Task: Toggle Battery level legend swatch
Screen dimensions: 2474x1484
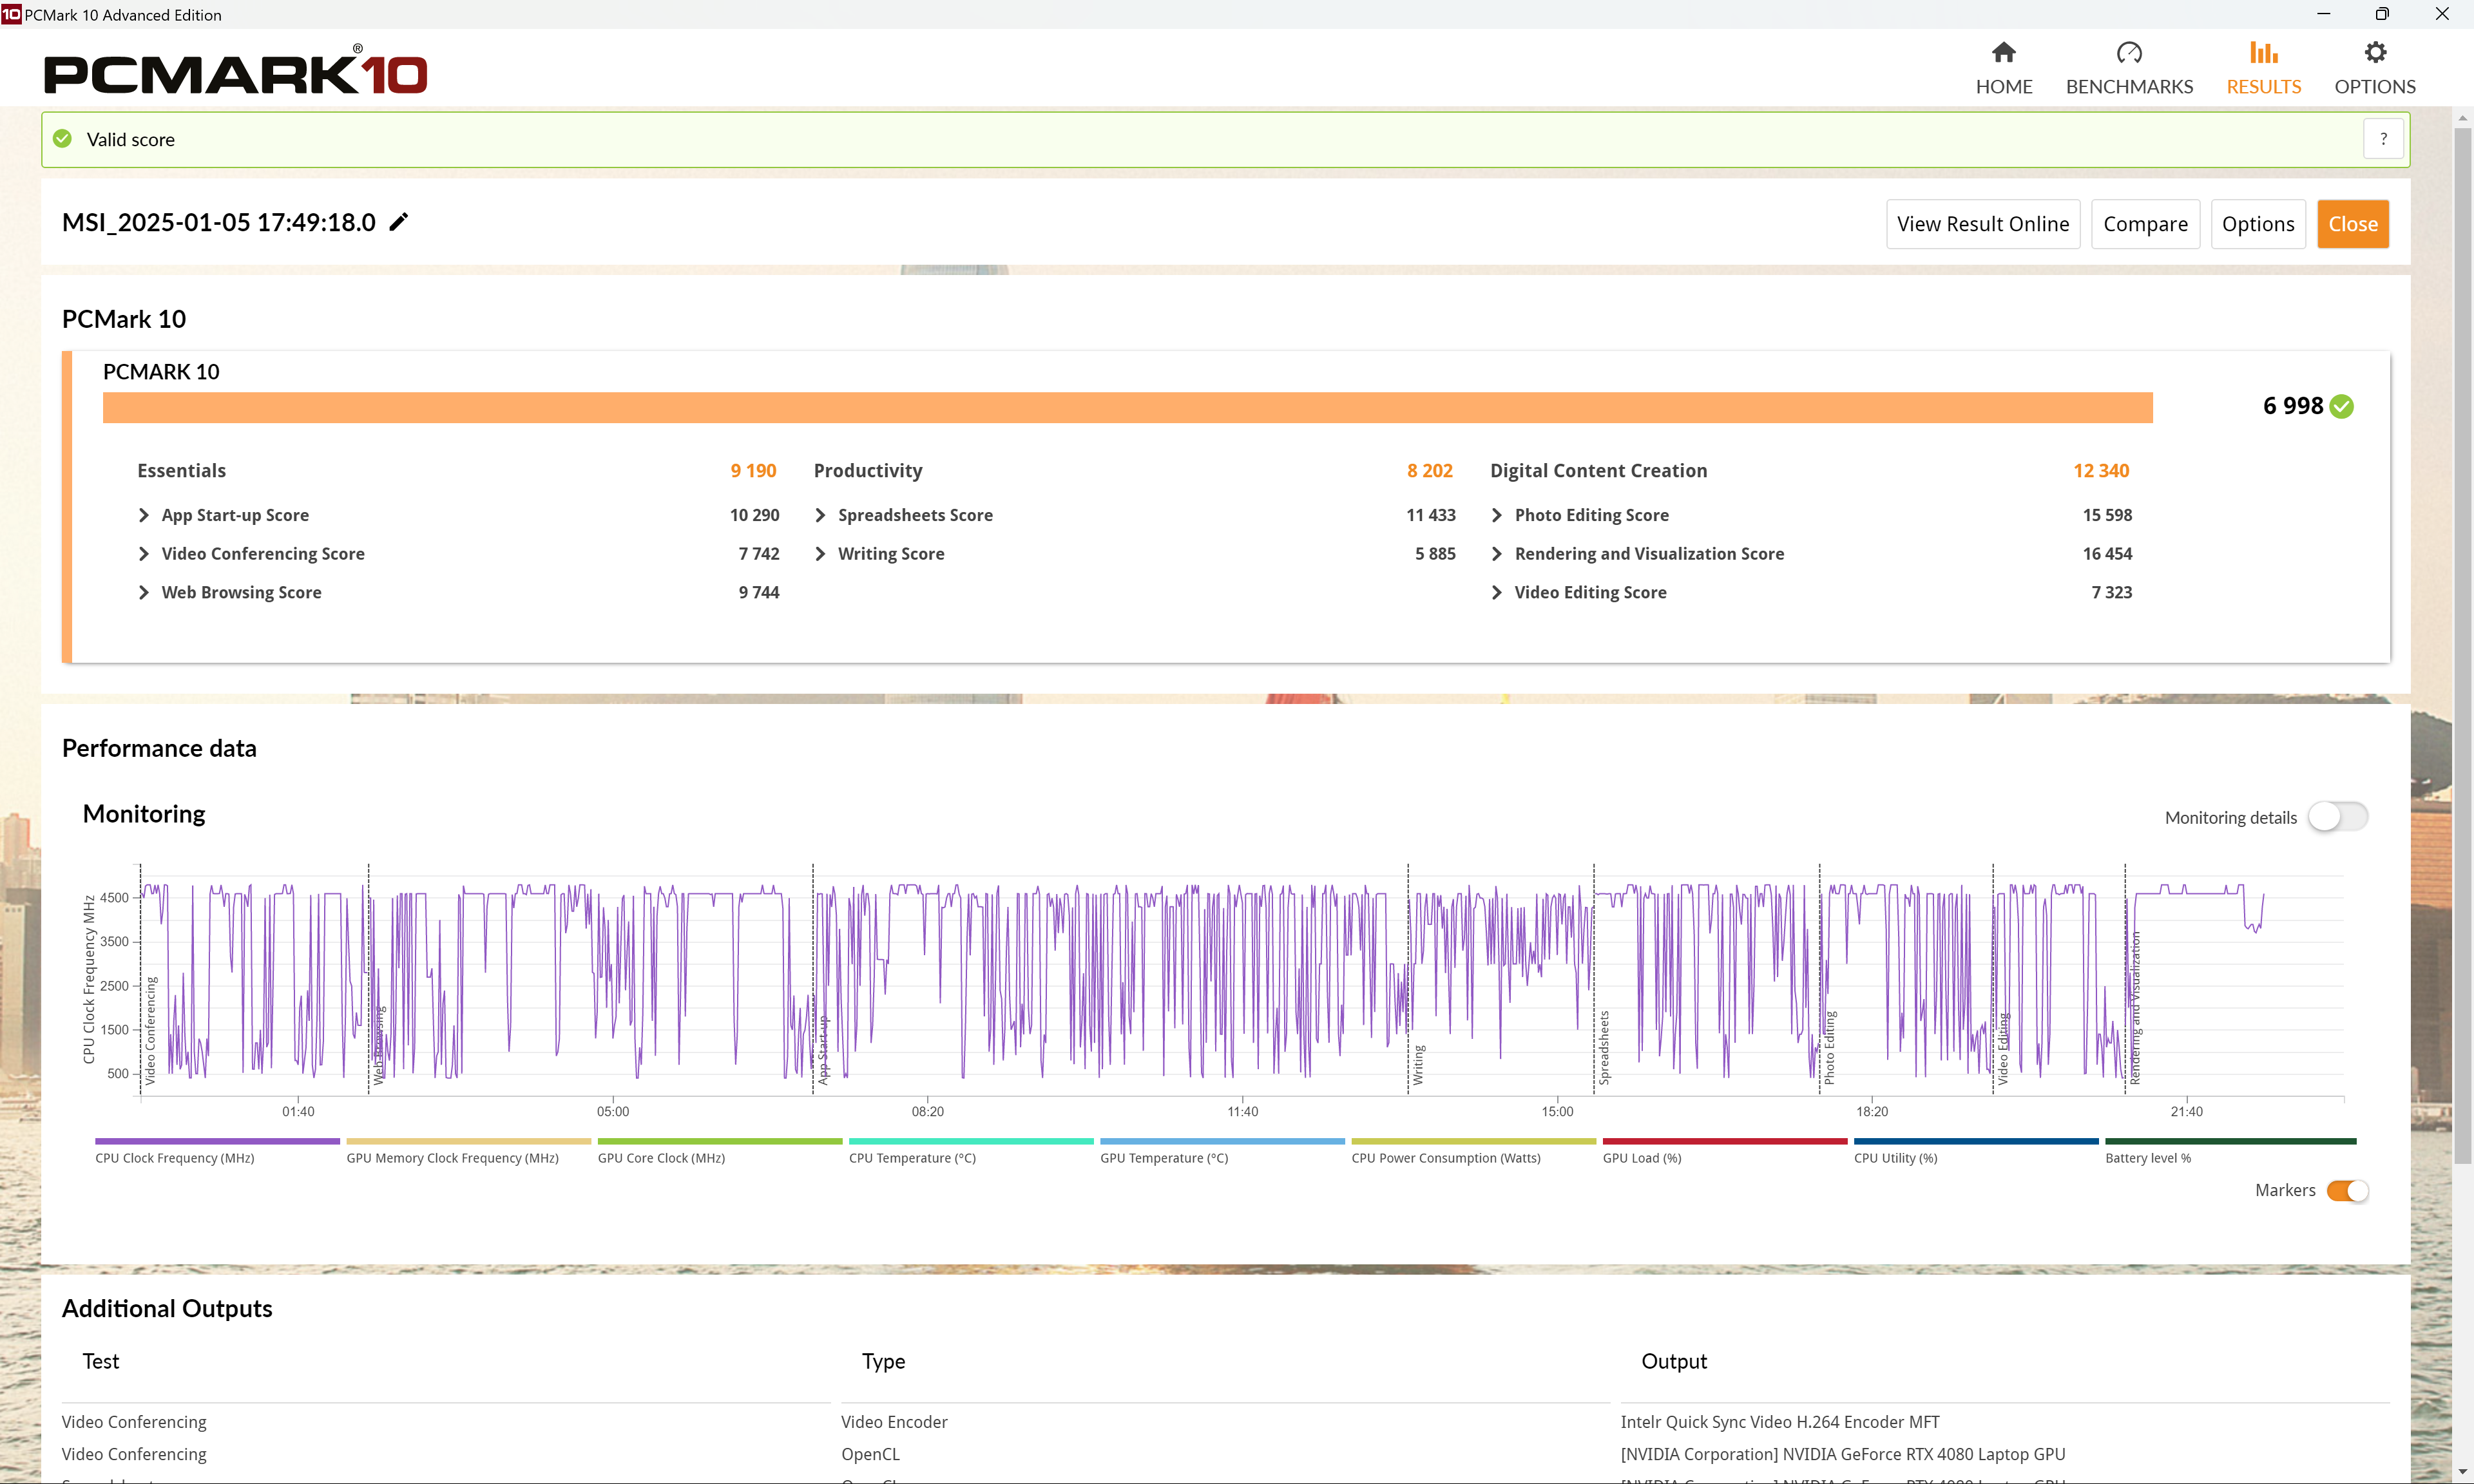Action: (2230, 1141)
